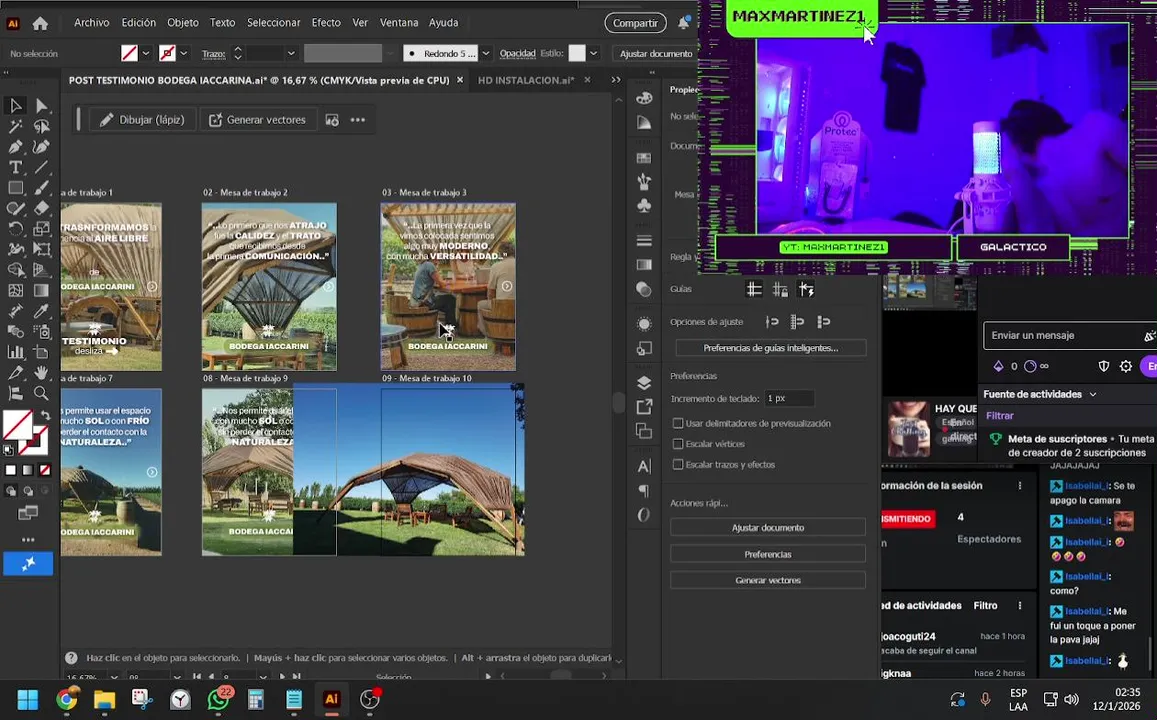The image size is (1157, 720).
Task: Open the Layers panel icon
Action: tap(644, 382)
